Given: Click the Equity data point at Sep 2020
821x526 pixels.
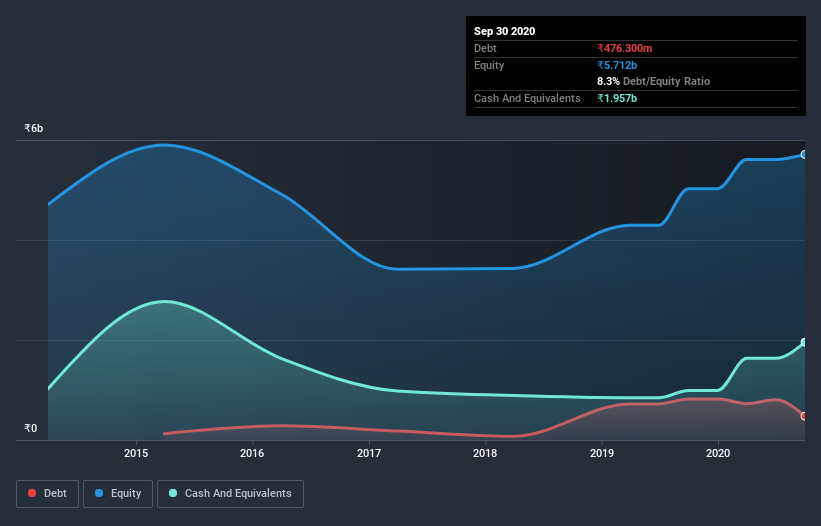Looking at the screenshot, I should (x=804, y=154).
